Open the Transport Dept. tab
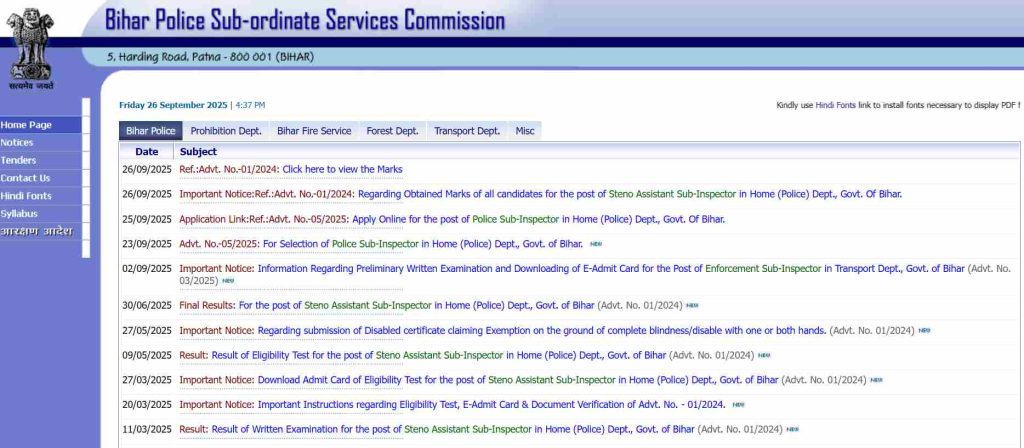 point(466,131)
